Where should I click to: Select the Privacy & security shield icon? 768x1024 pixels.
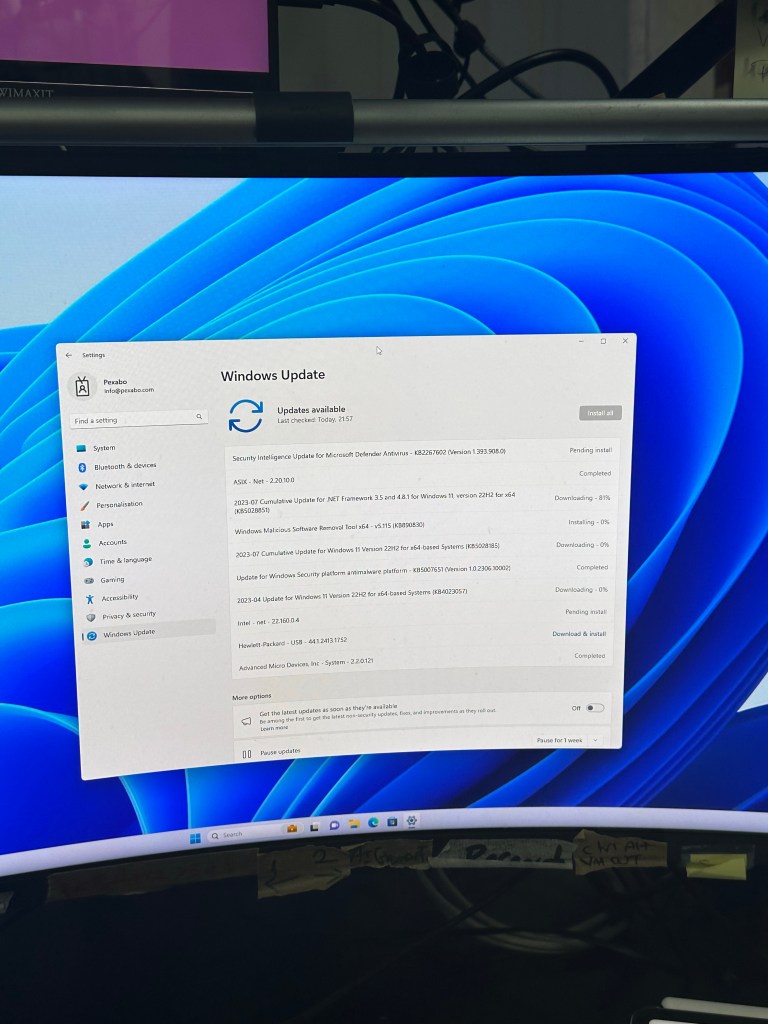point(91,616)
